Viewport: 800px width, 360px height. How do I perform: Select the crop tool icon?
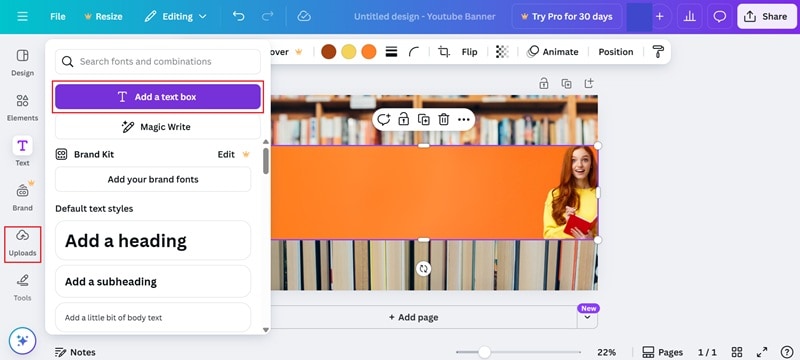point(444,52)
